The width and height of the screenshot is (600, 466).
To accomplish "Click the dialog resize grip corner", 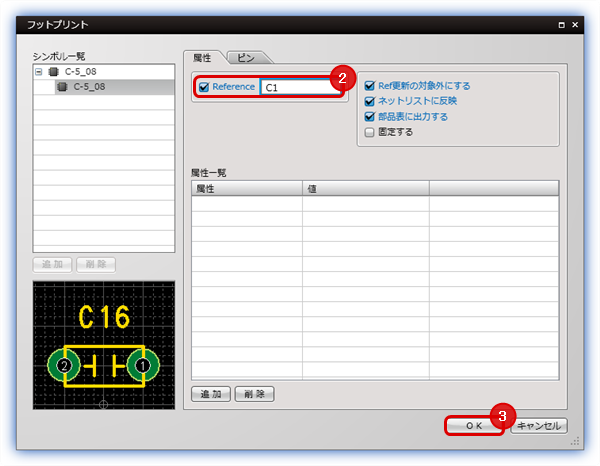I will tap(575, 442).
